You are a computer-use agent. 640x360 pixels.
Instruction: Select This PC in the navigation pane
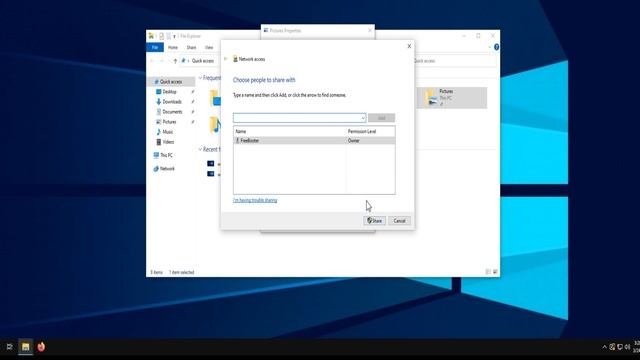pyautogui.click(x=166, y=155)
